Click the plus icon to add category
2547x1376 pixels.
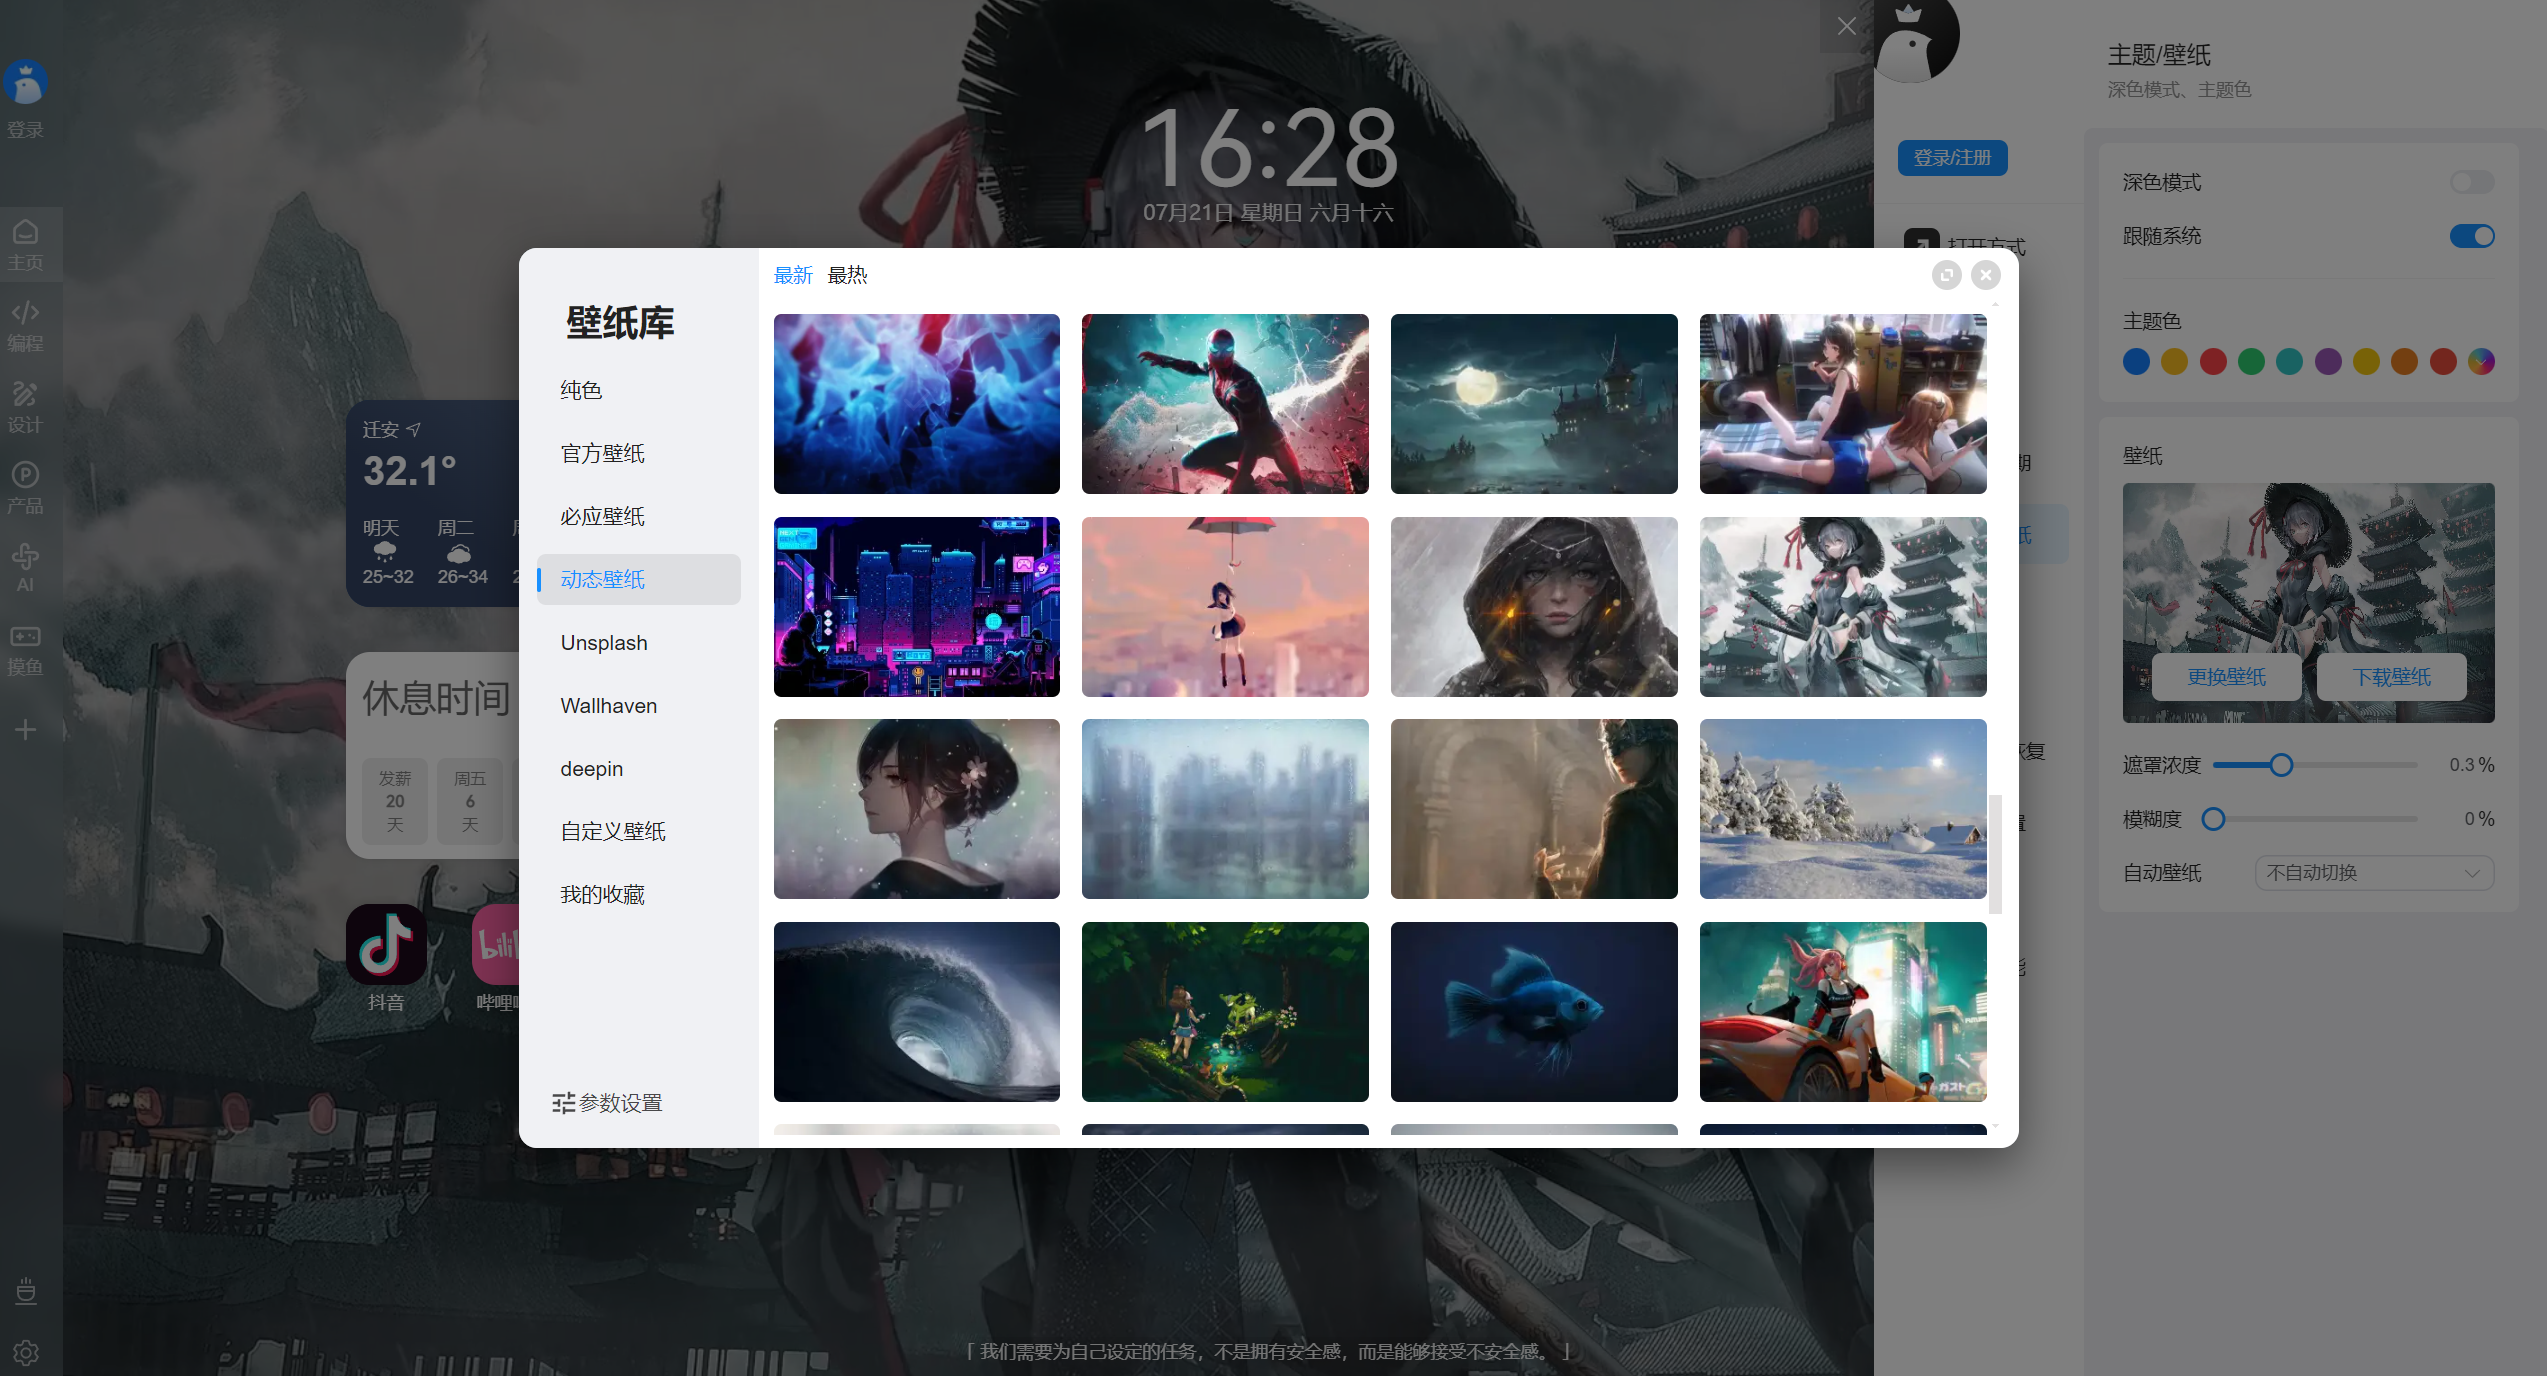coord(25,730)
